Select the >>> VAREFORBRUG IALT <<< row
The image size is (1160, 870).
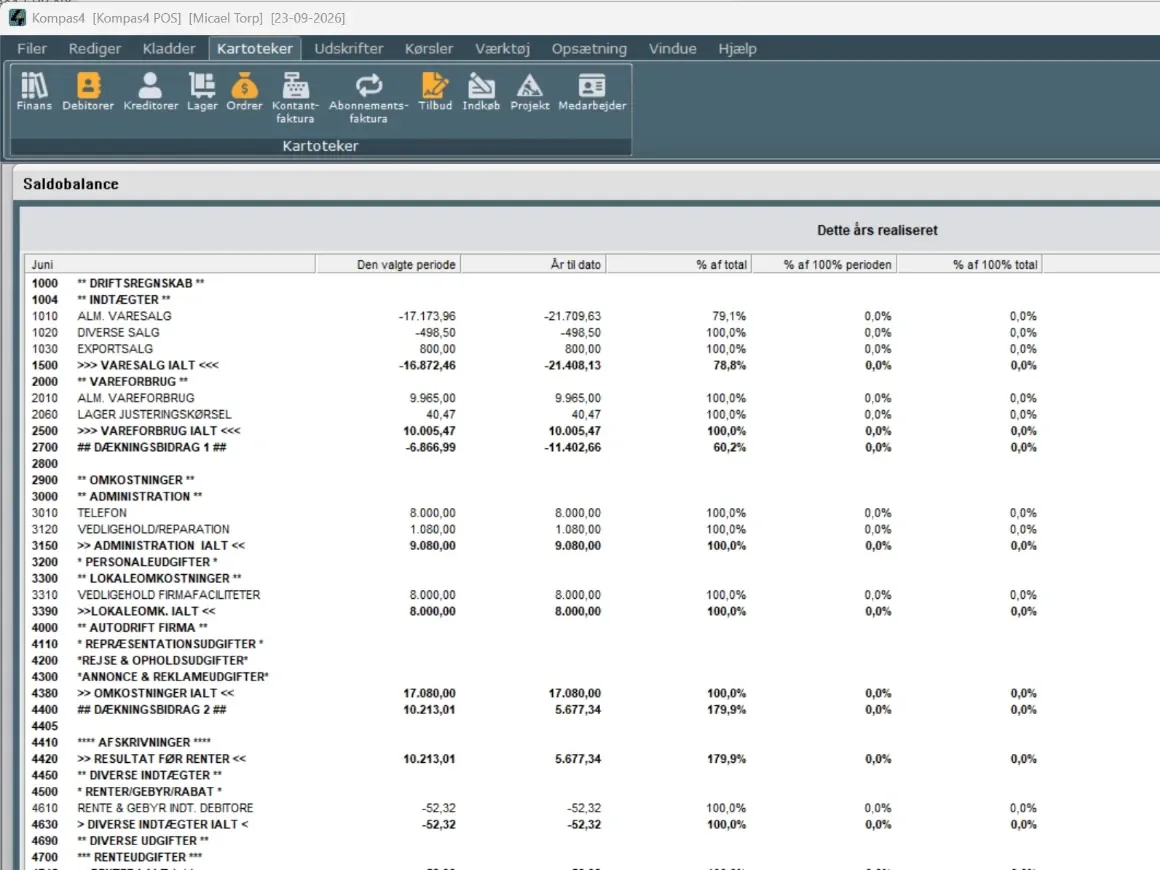(x=533, y=431)
